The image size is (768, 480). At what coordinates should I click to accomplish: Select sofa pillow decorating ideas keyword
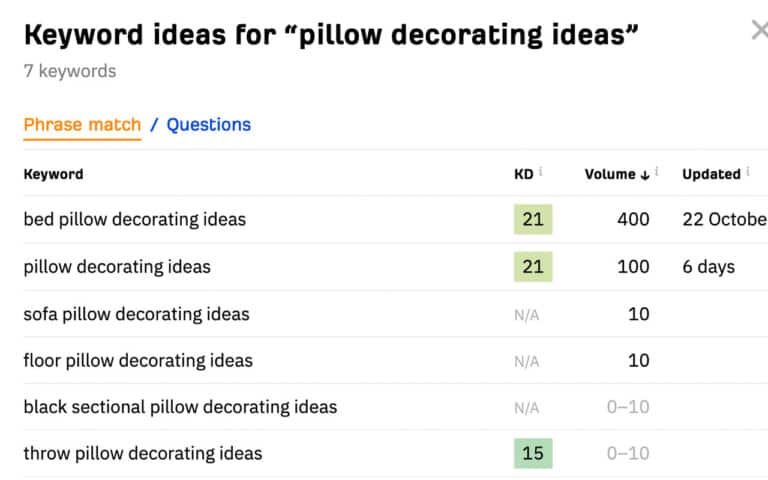(x=136, y=314)
